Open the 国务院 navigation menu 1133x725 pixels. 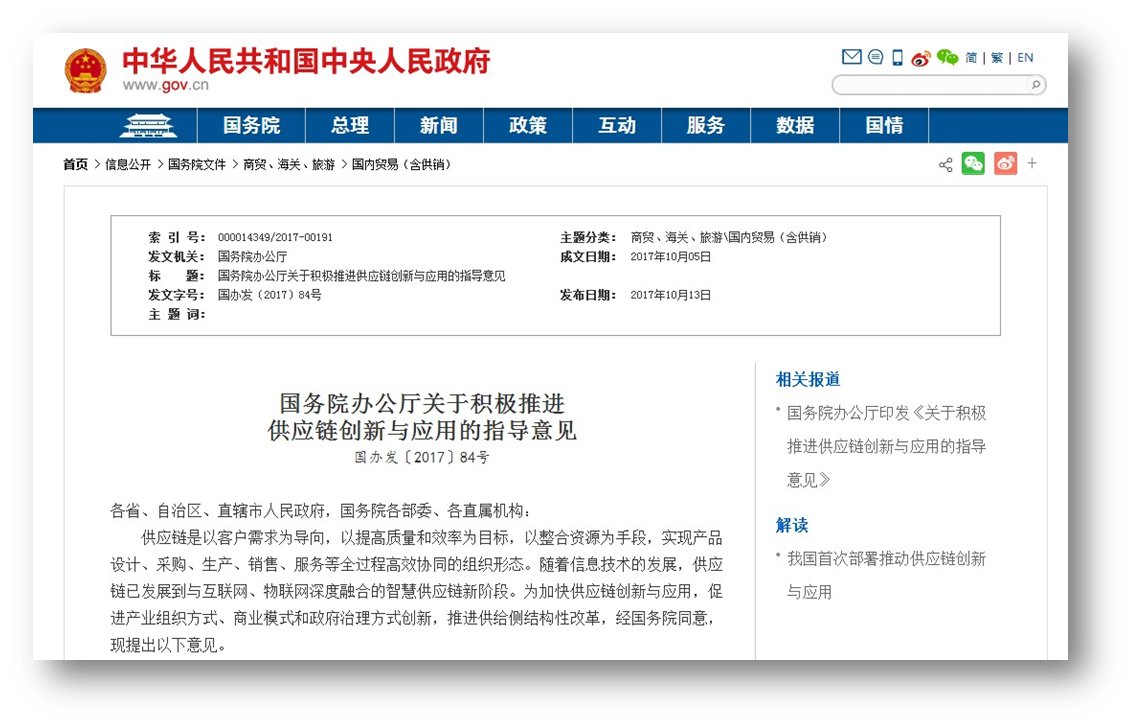[x=251, y=126]
